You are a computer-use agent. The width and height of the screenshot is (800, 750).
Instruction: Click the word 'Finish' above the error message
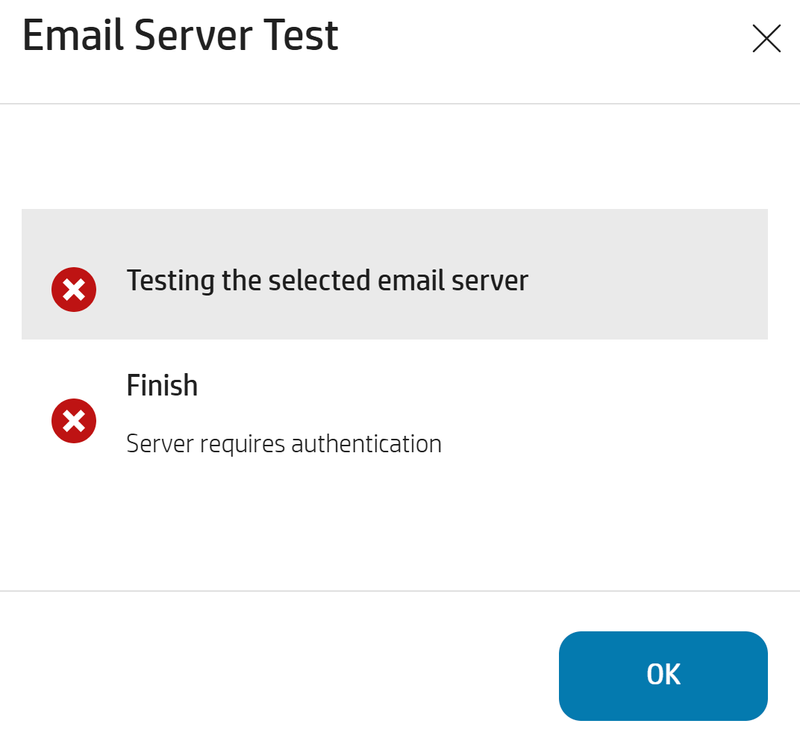[162, 385]
